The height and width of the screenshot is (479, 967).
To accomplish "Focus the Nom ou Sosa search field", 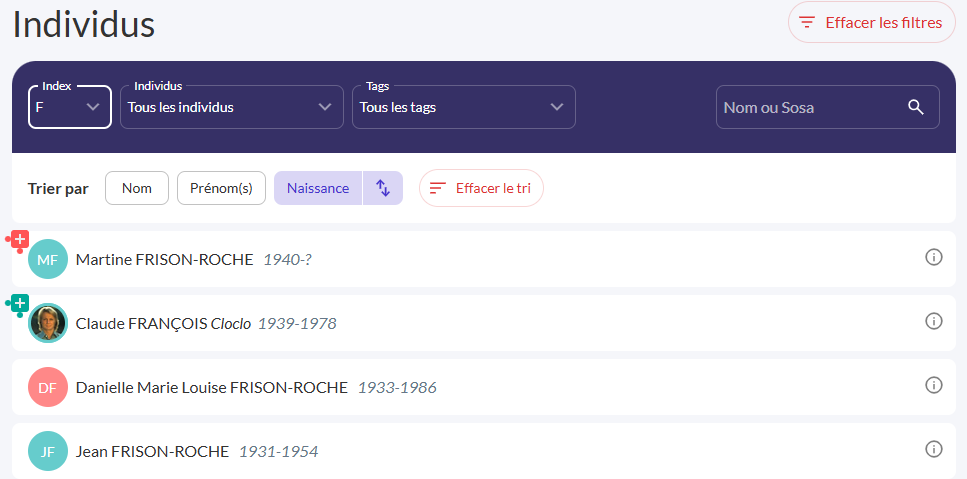I will pyautogui.click(x=810, y=107).
